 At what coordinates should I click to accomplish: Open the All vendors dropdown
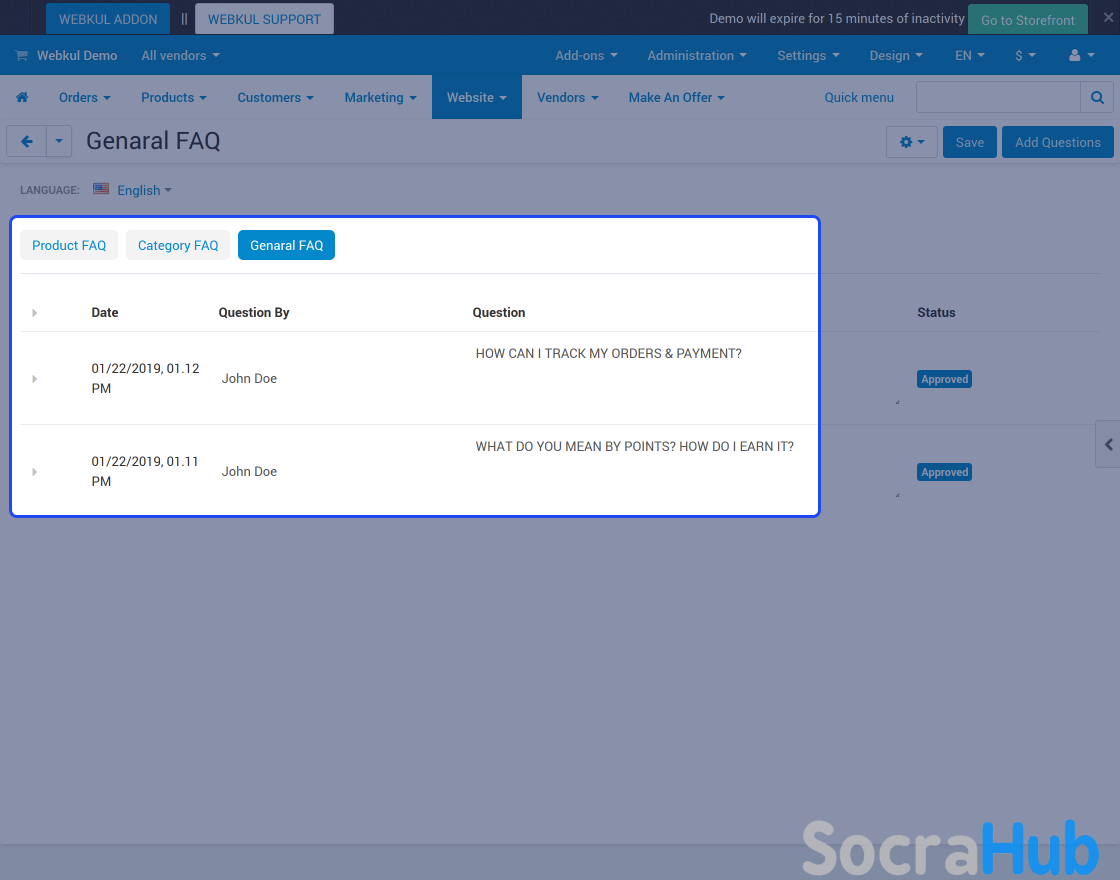point(180,56)
